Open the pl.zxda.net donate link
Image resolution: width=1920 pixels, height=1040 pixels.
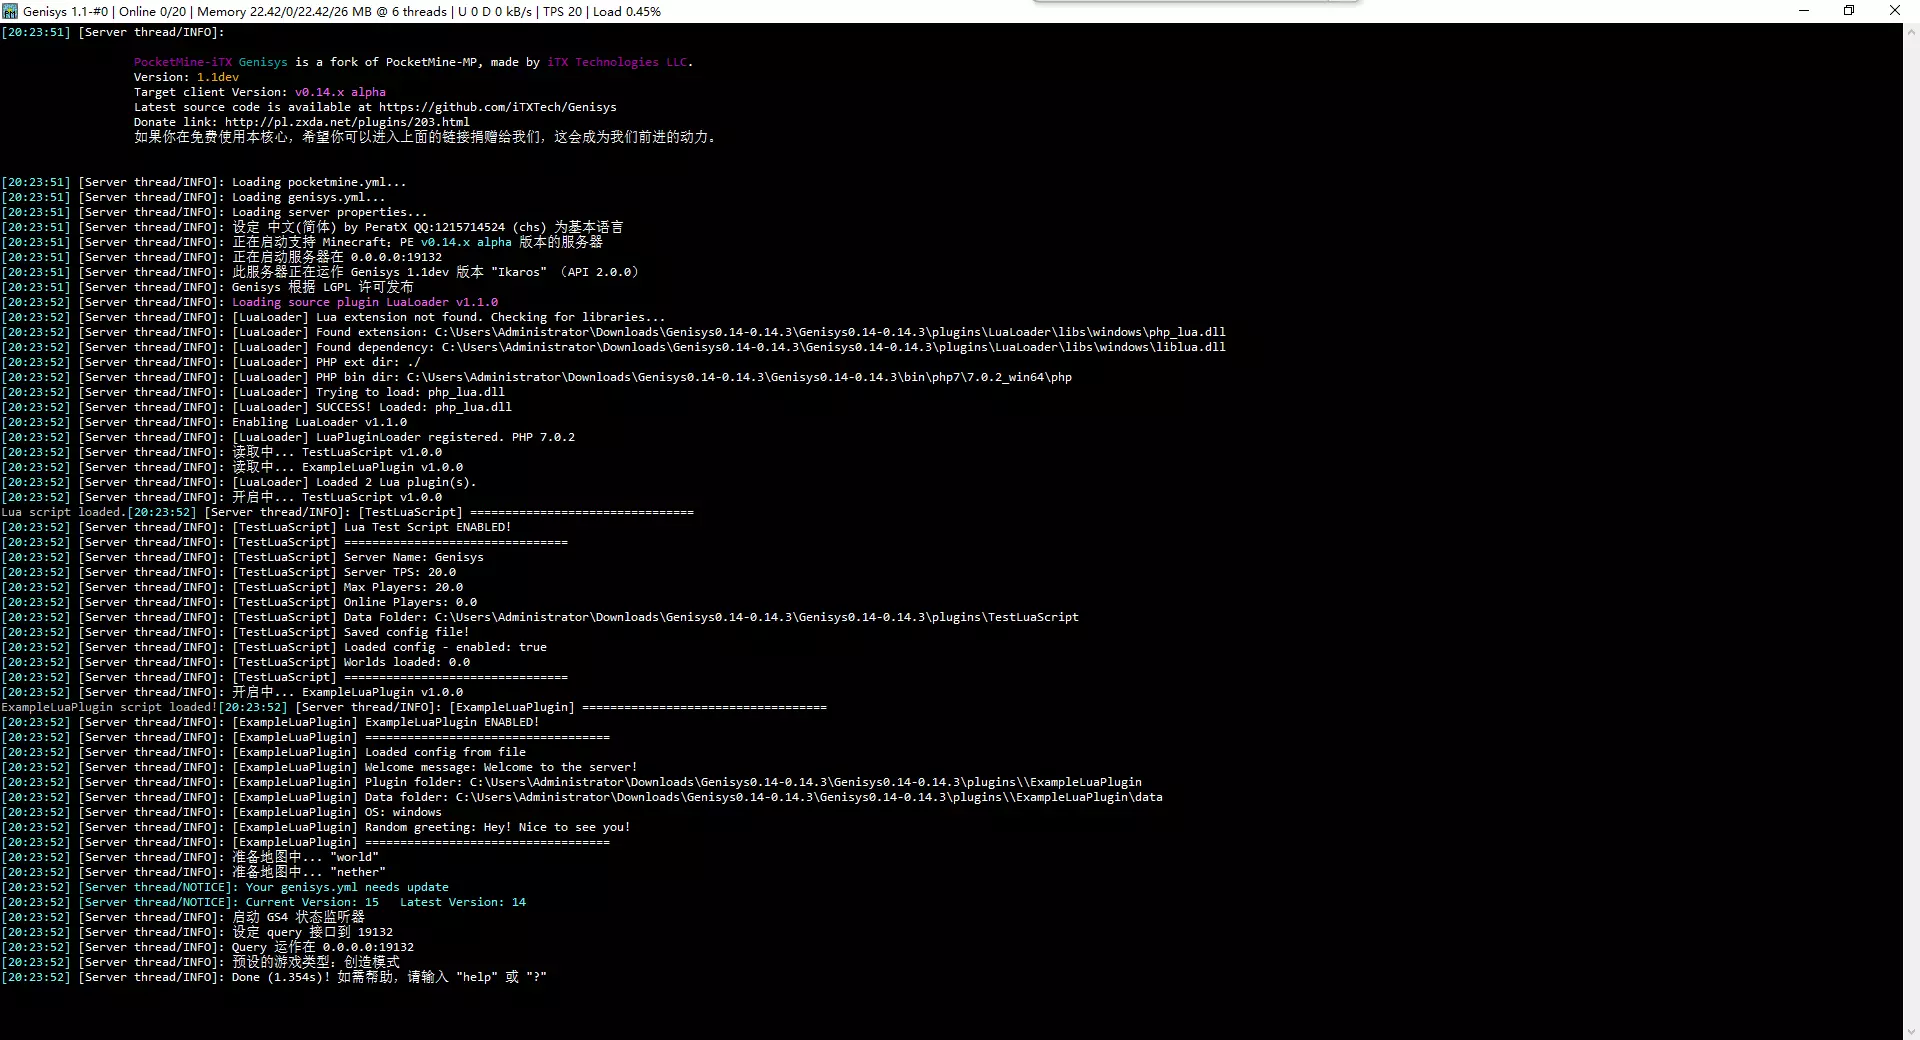pyautogui.click(x=347, y=122)
